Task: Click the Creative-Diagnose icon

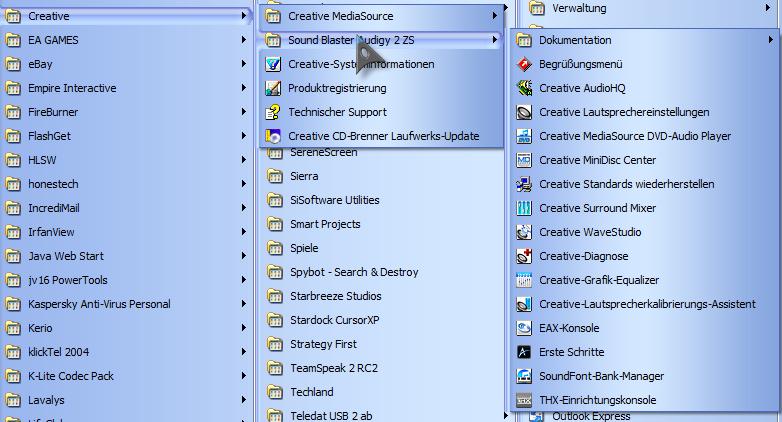Action: click(x=524, y=256)
